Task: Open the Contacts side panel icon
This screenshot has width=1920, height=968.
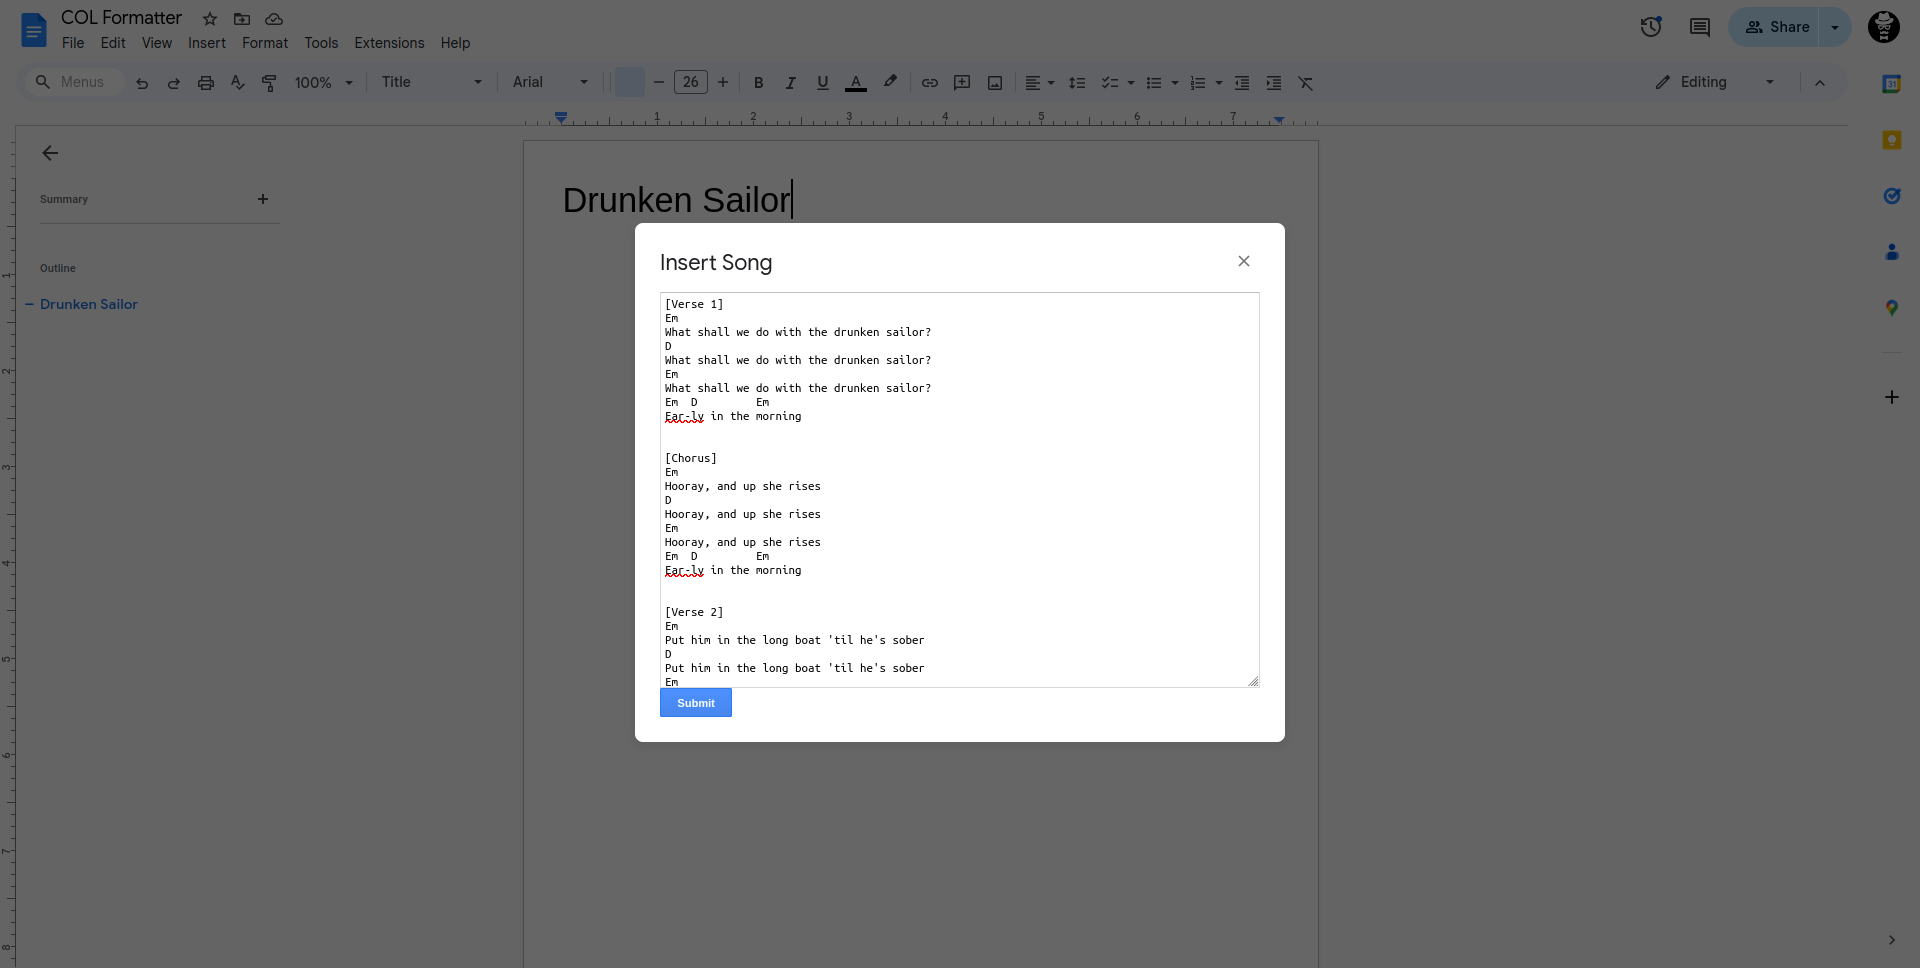Action: click(1892, 252)
